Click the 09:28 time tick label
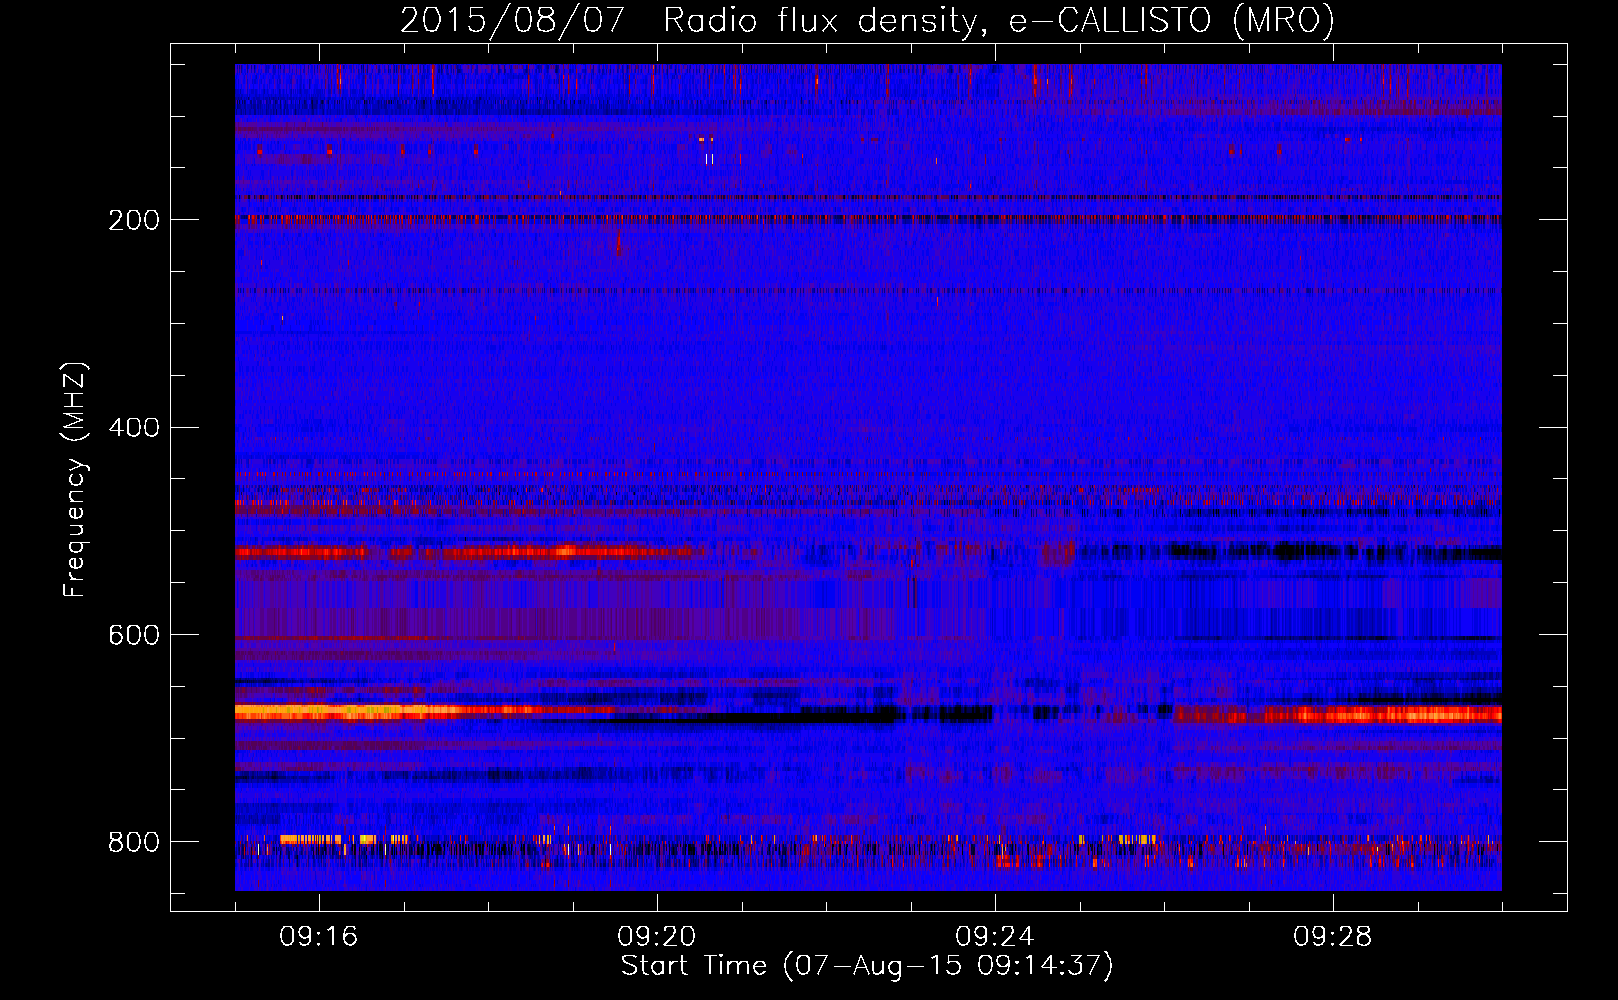The height and width of the screenshot is (1000, 1618). [x=1333, y=937]
